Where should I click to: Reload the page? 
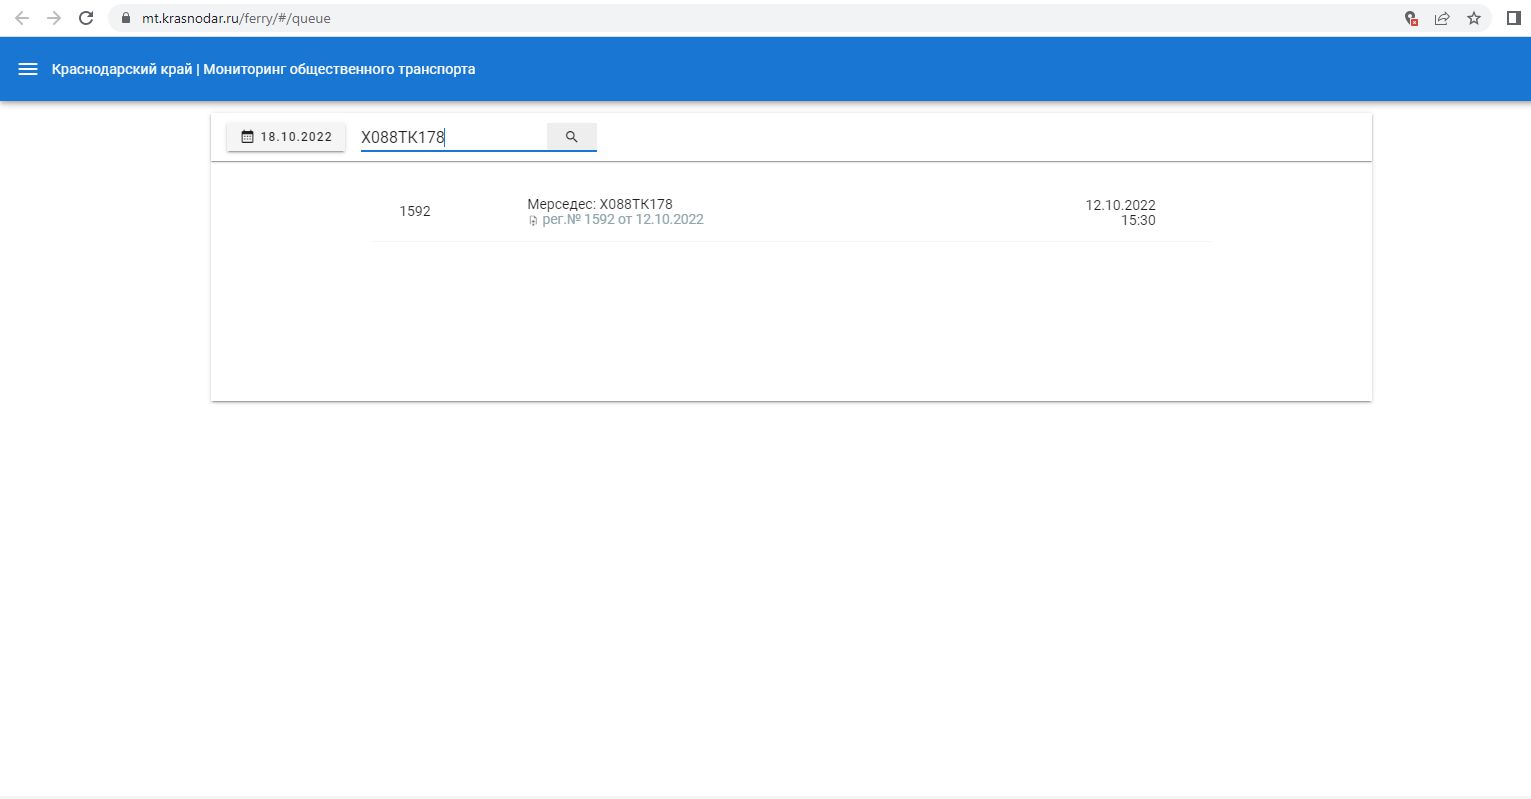click(x=86, y=18)
